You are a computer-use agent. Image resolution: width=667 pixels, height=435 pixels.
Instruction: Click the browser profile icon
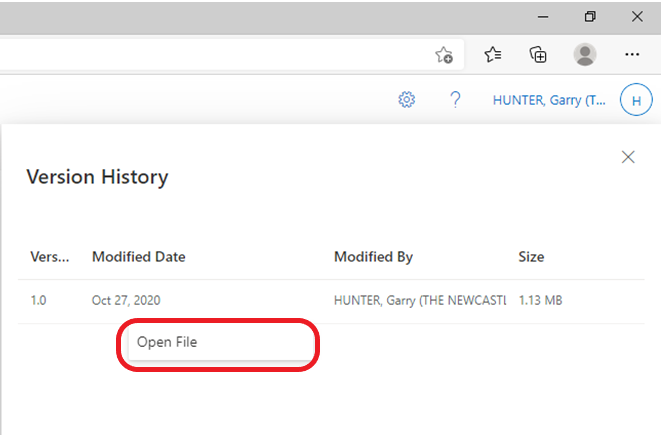(586, 55)
